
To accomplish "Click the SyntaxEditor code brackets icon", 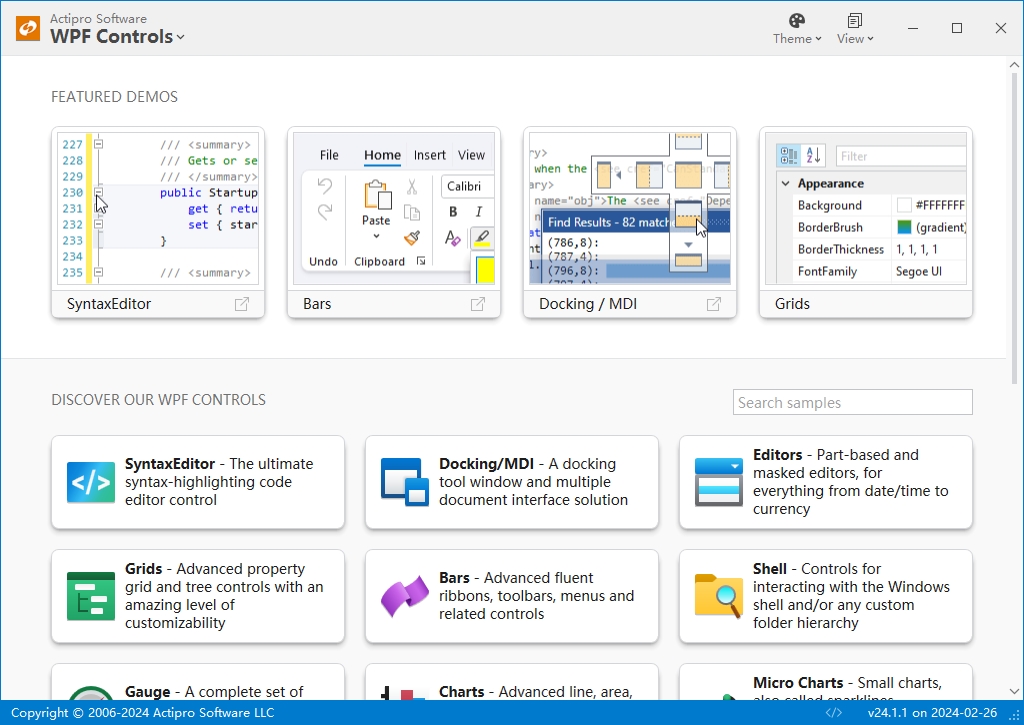I will [x=91, y=482].
